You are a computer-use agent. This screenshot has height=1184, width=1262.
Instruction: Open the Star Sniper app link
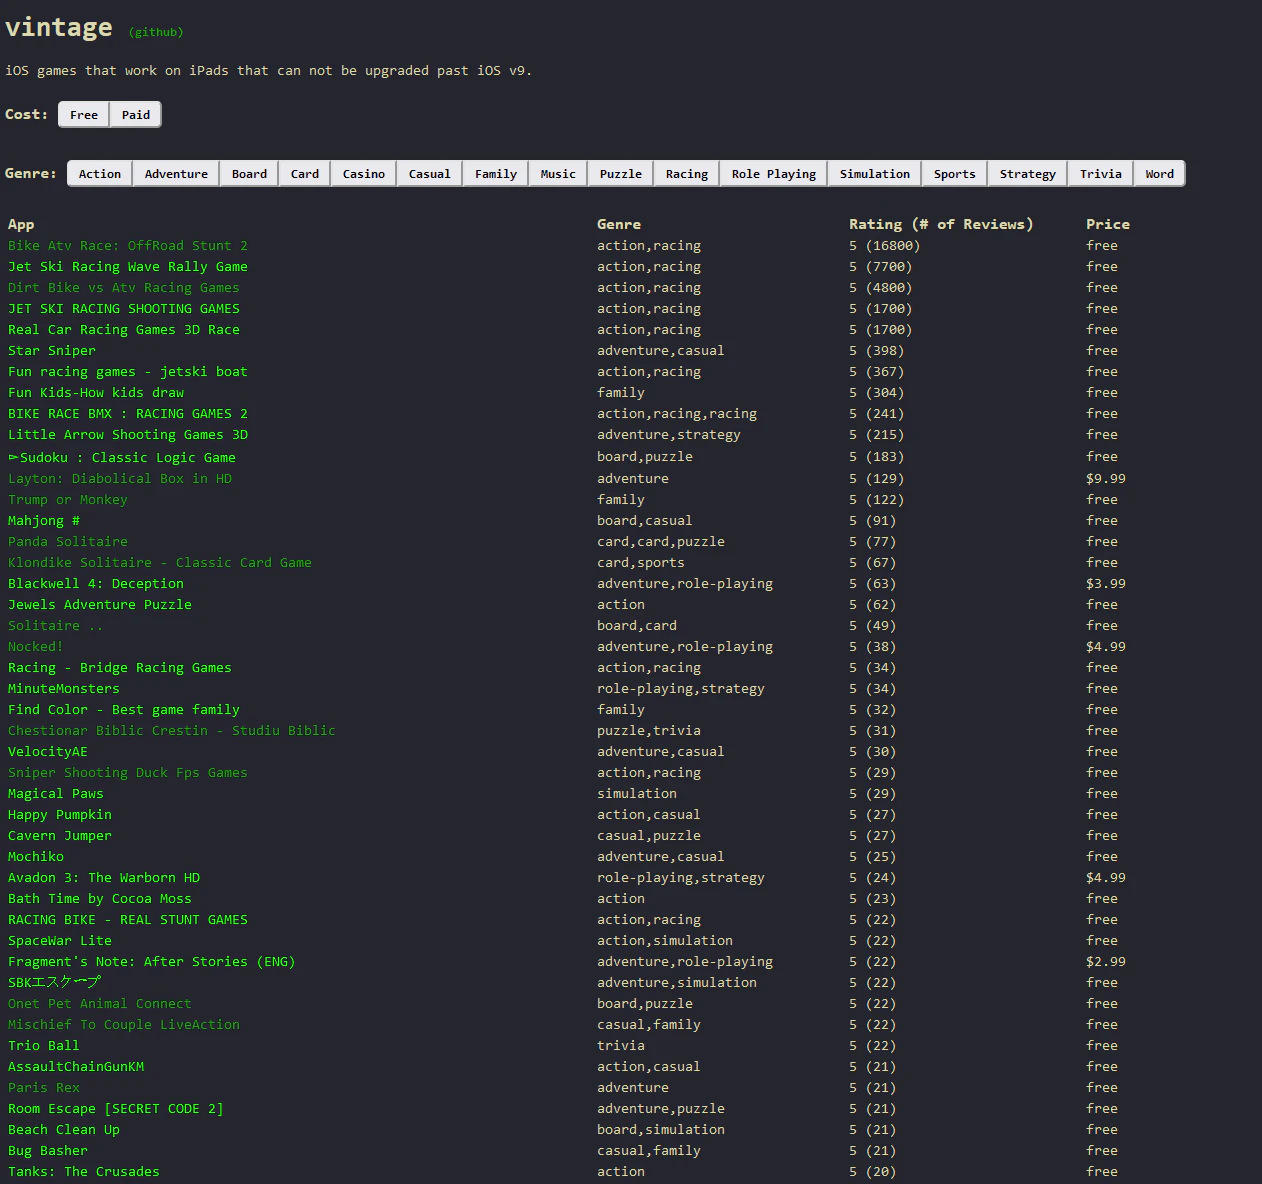[52, 351]
